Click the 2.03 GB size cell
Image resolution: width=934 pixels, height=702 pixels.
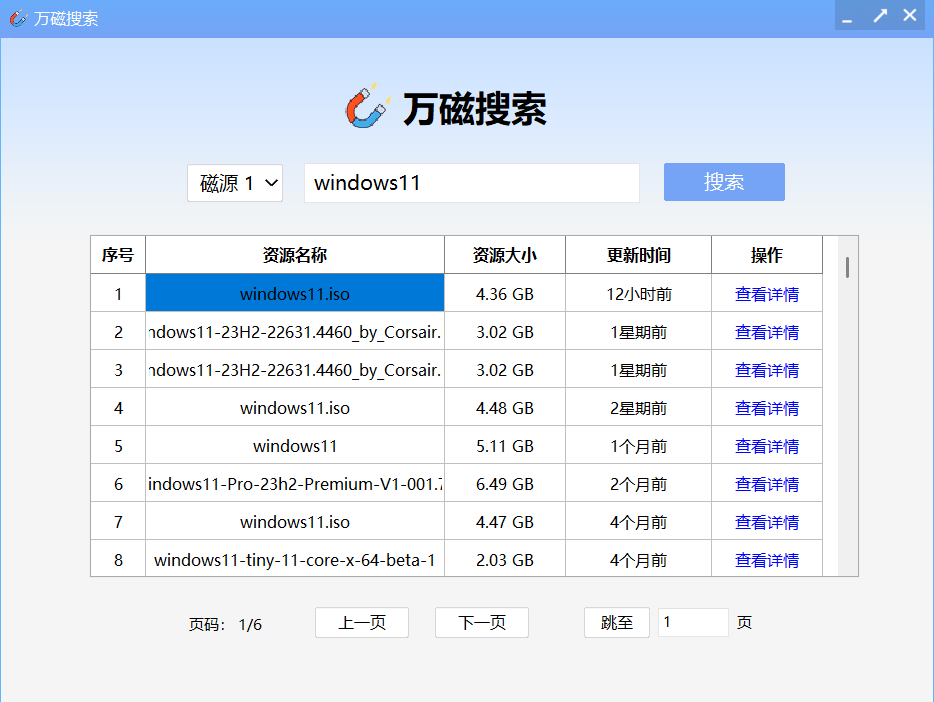[x=505, y=559]
